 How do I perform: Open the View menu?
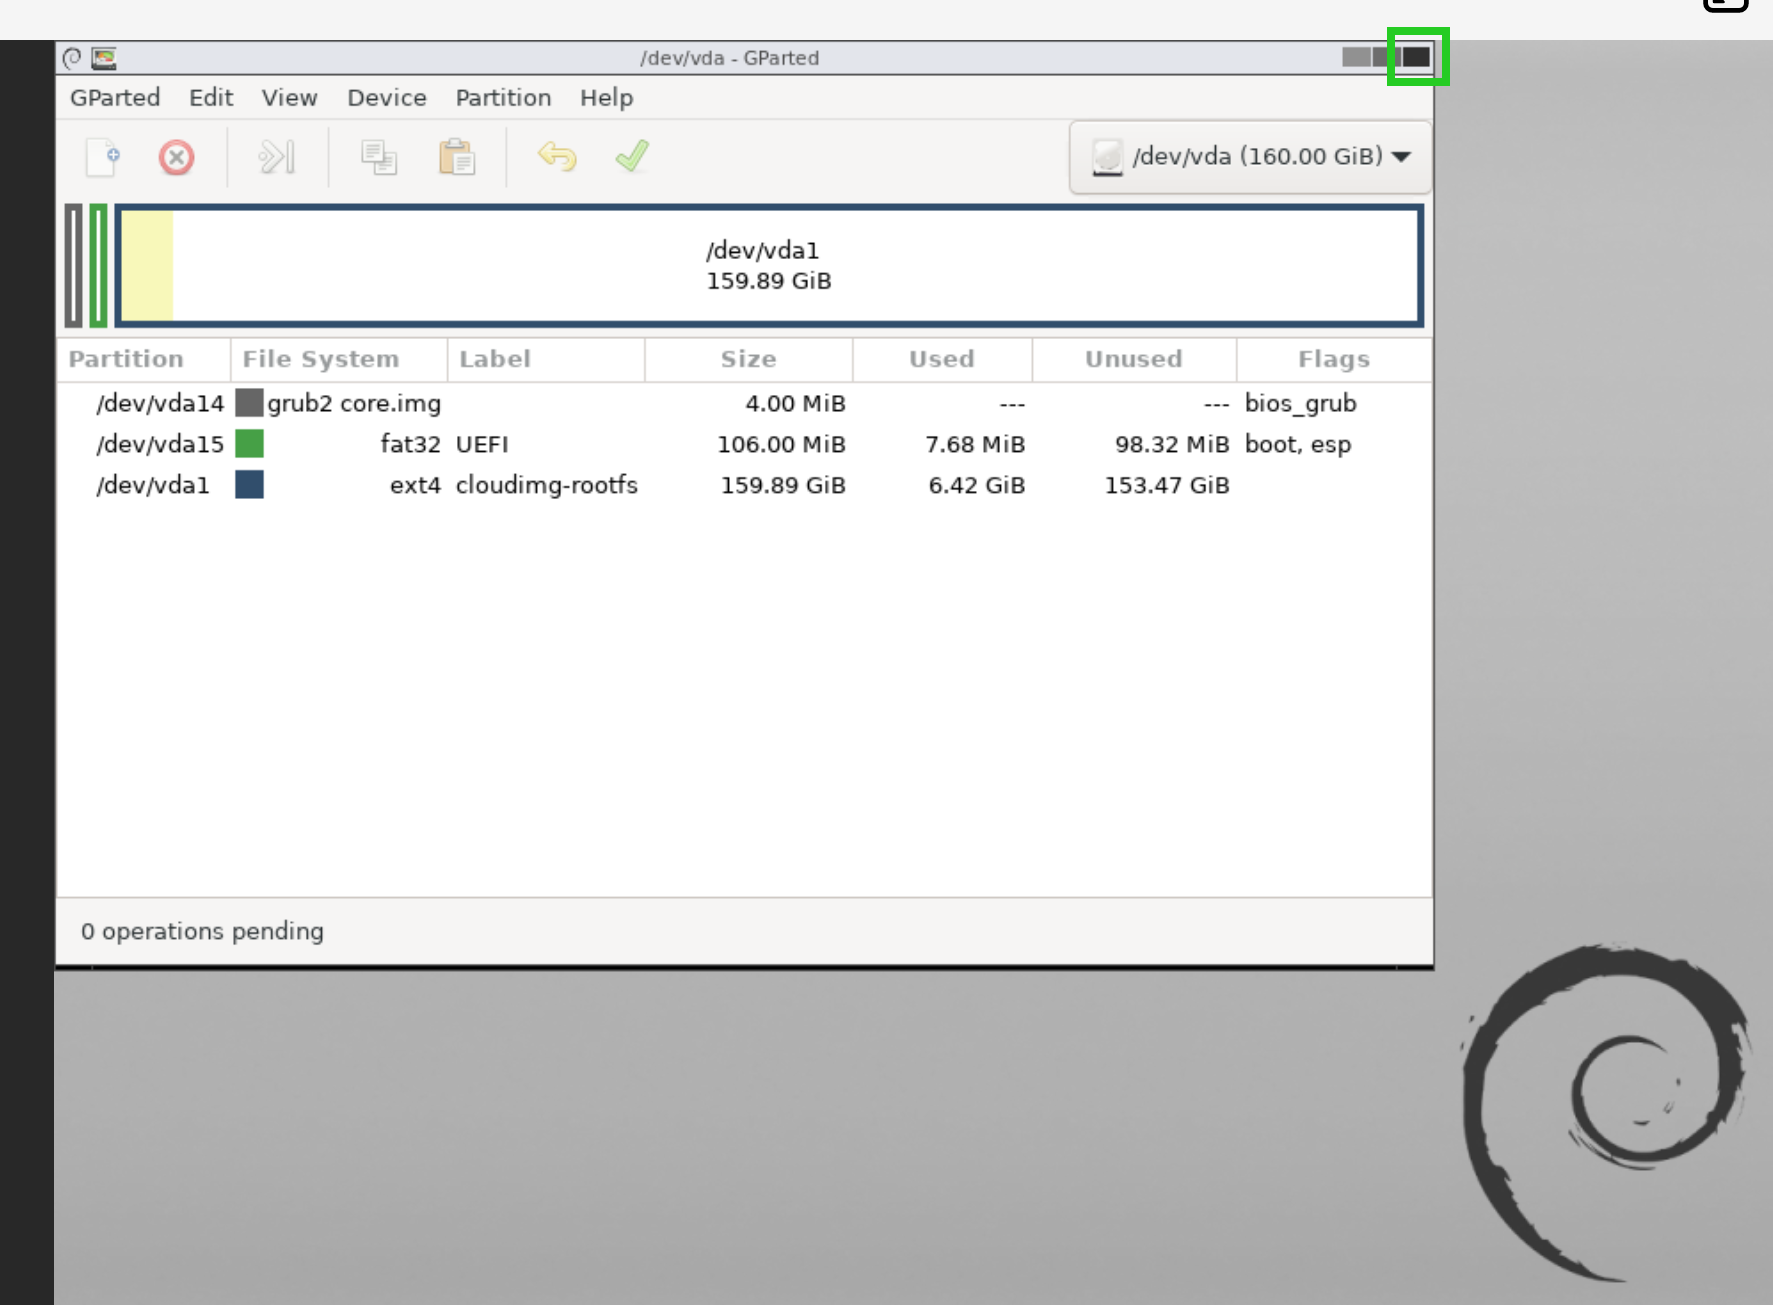click(289, 97)
